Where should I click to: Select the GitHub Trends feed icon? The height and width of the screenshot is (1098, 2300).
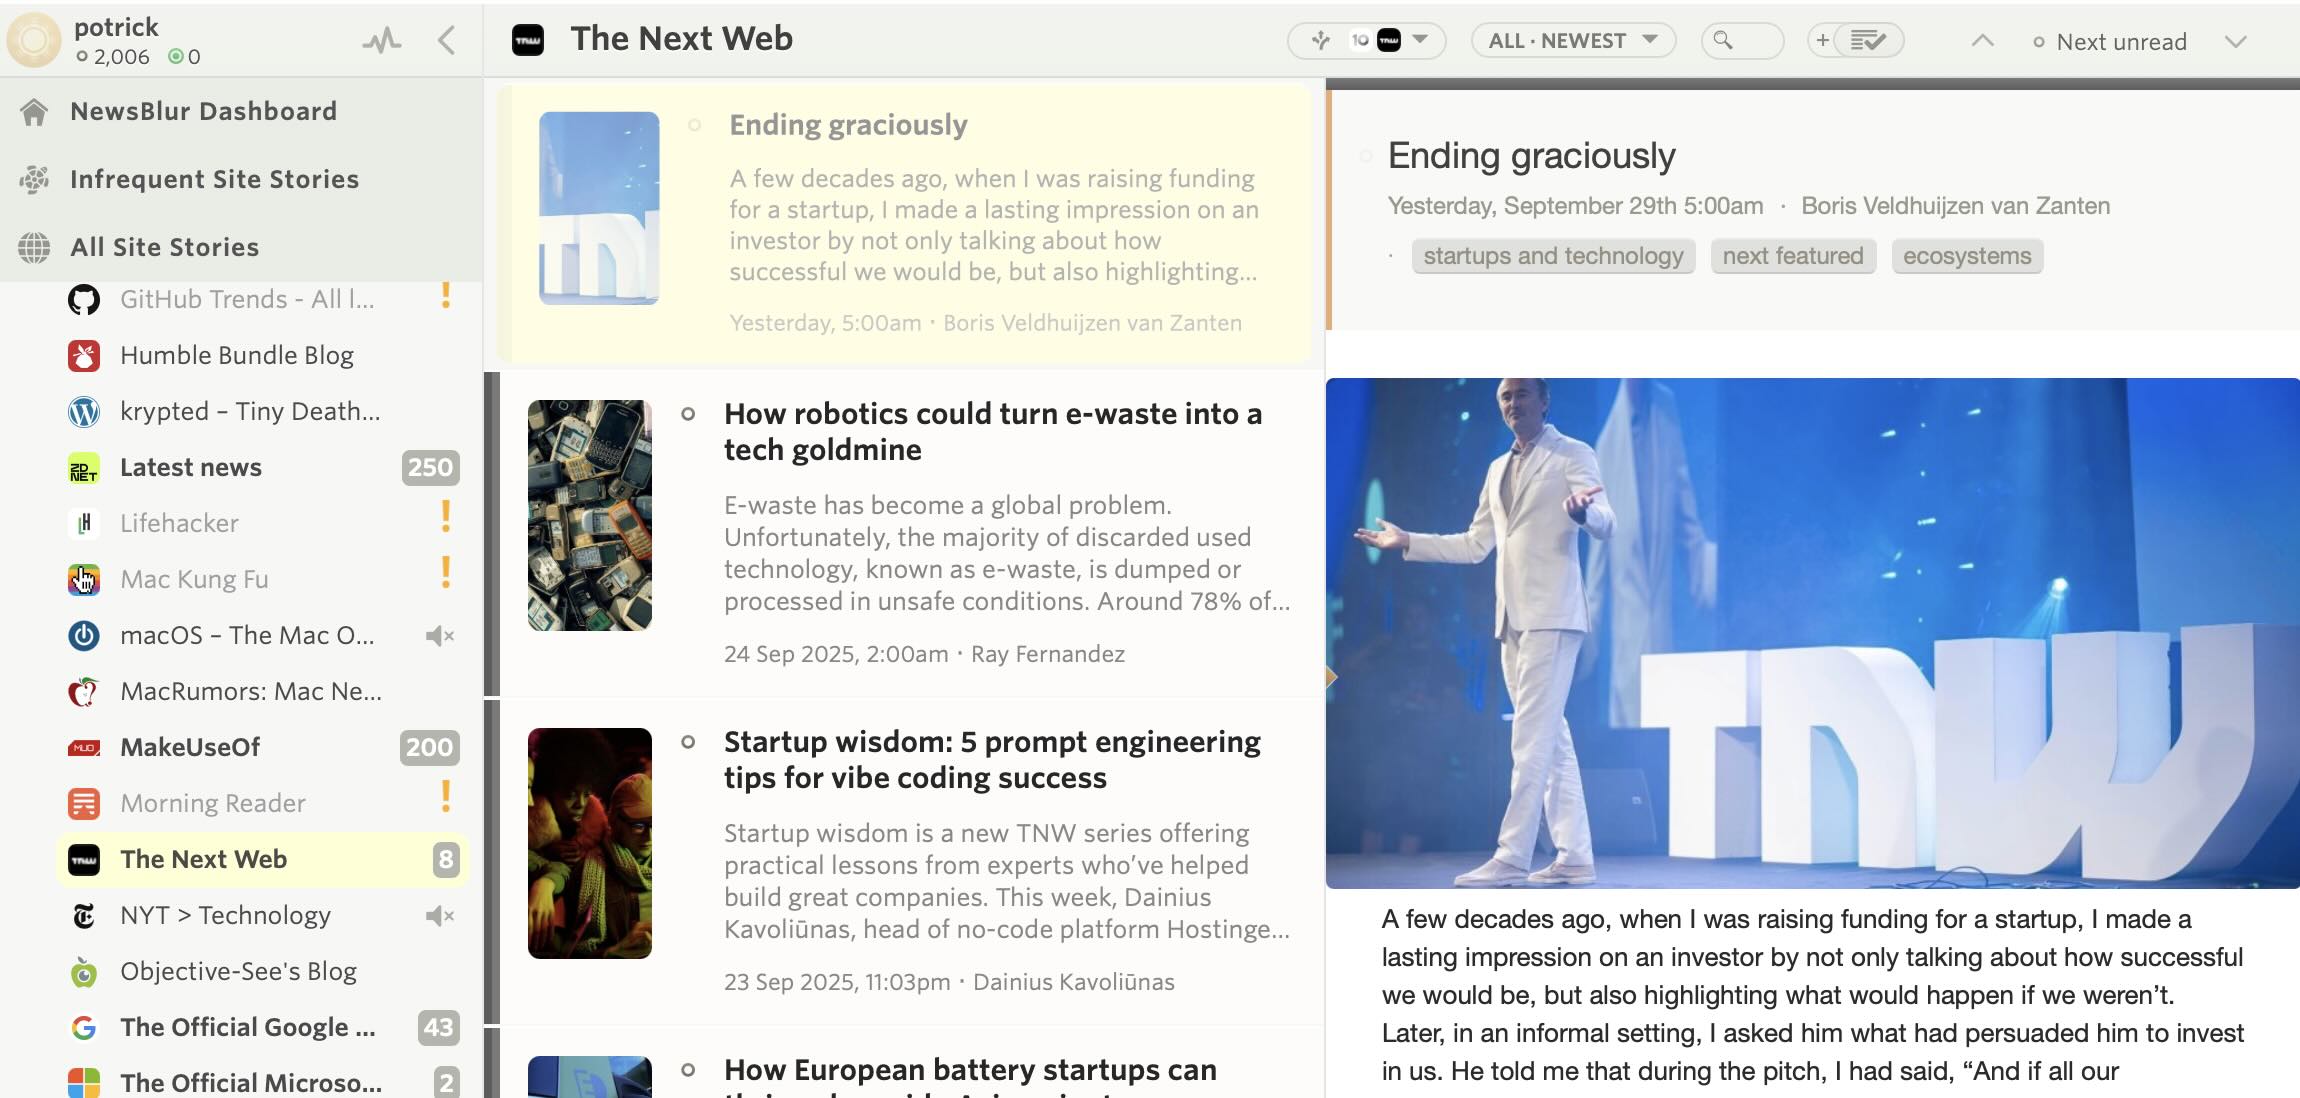84,299
